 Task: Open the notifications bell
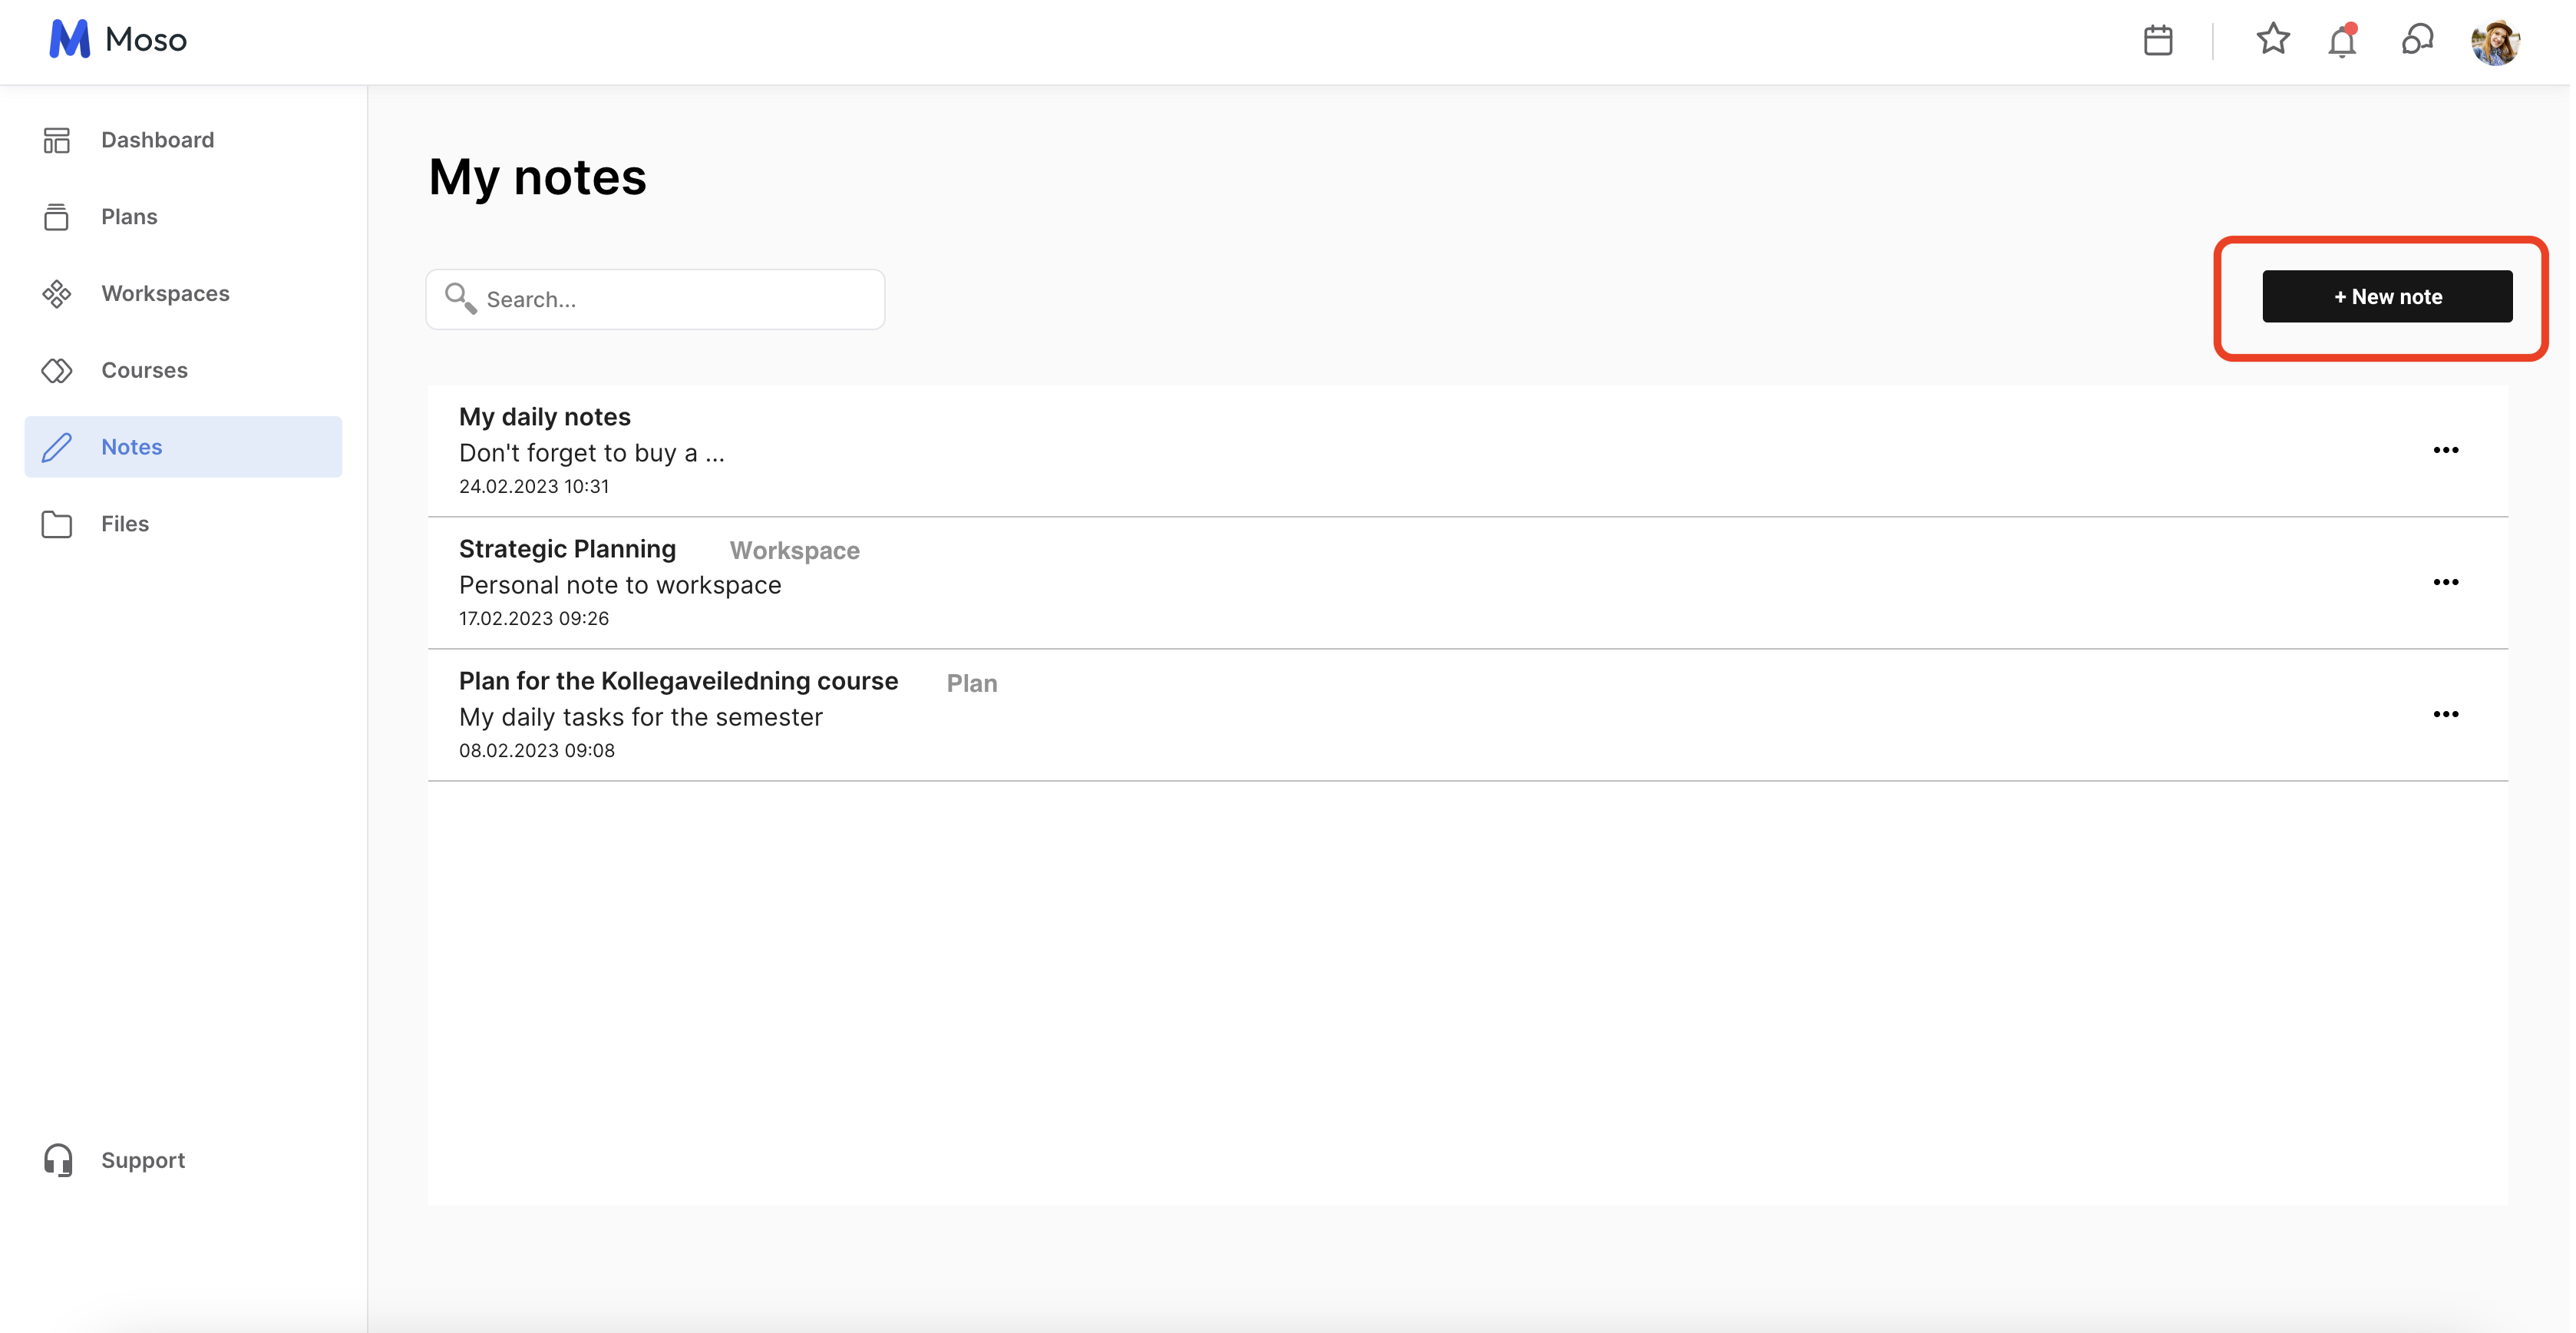[2341, 41]
